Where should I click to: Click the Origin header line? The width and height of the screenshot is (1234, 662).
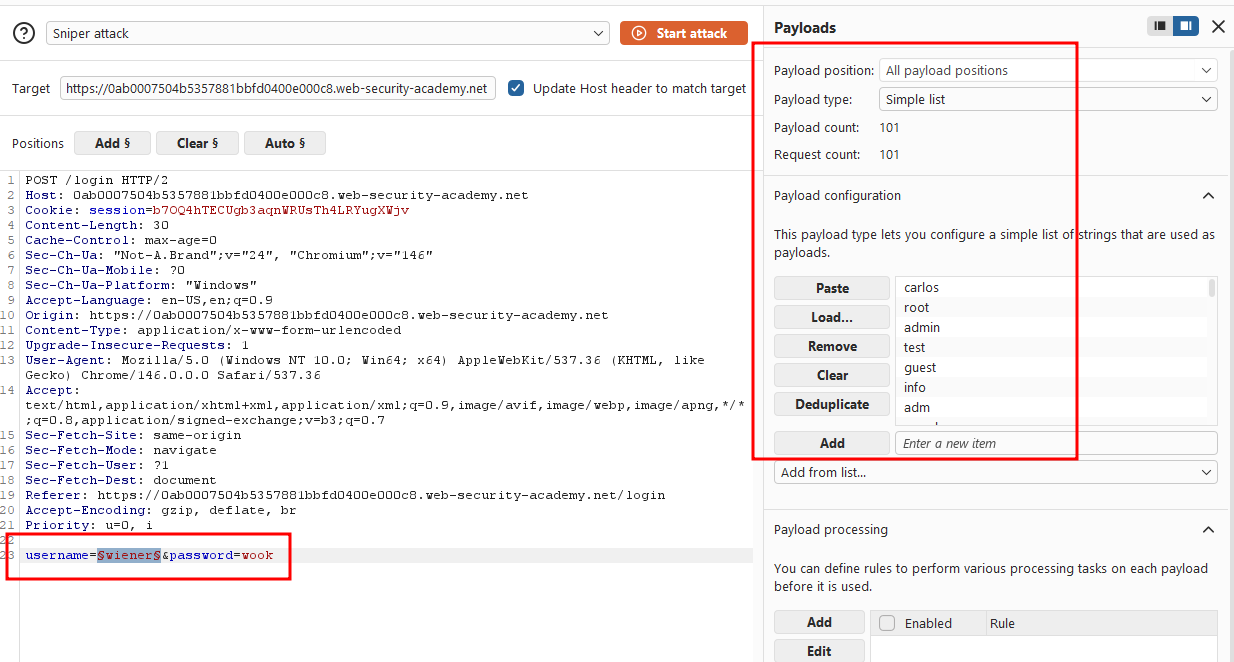[317, 315]
